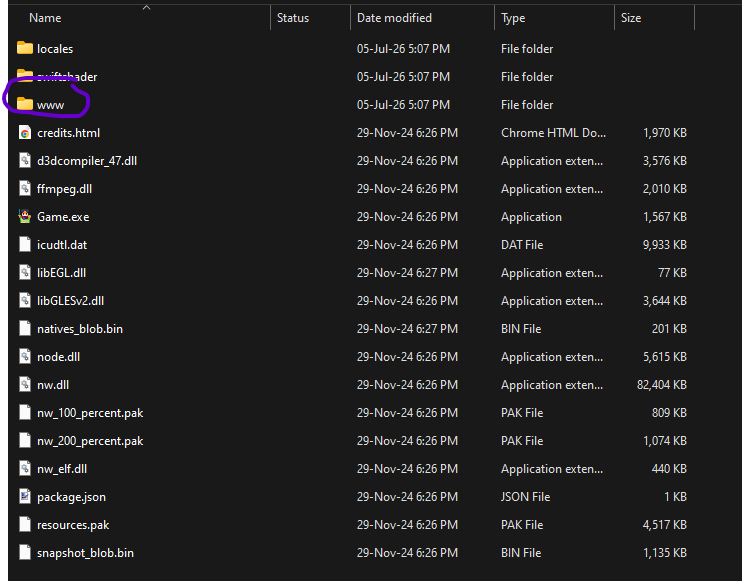Select the file name nw.dll
Screen dimensions: 742x581
coord(53,385)
